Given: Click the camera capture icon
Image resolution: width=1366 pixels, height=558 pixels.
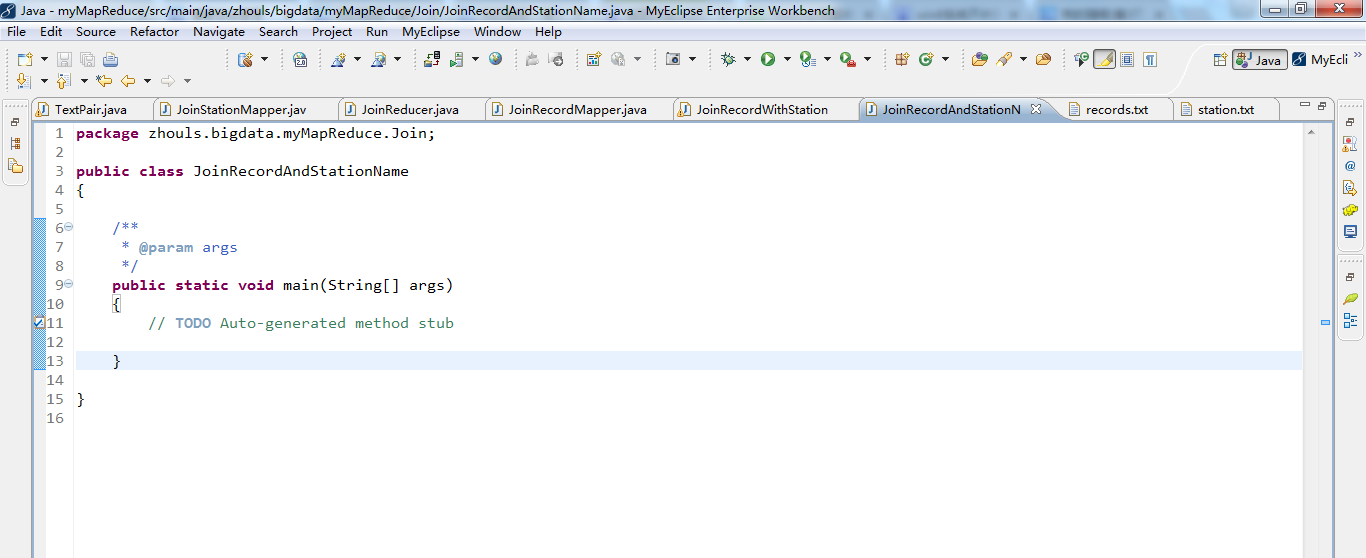Looking at the screenshot, I should 673,60.
